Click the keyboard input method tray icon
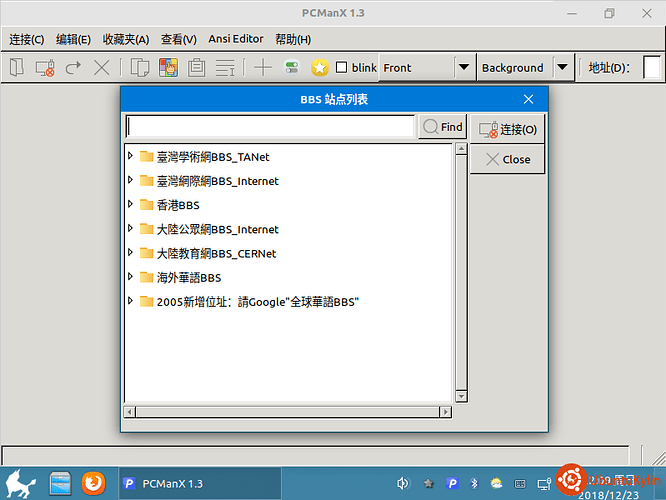This screenshot has width=666, height=500. click(520, 484)
